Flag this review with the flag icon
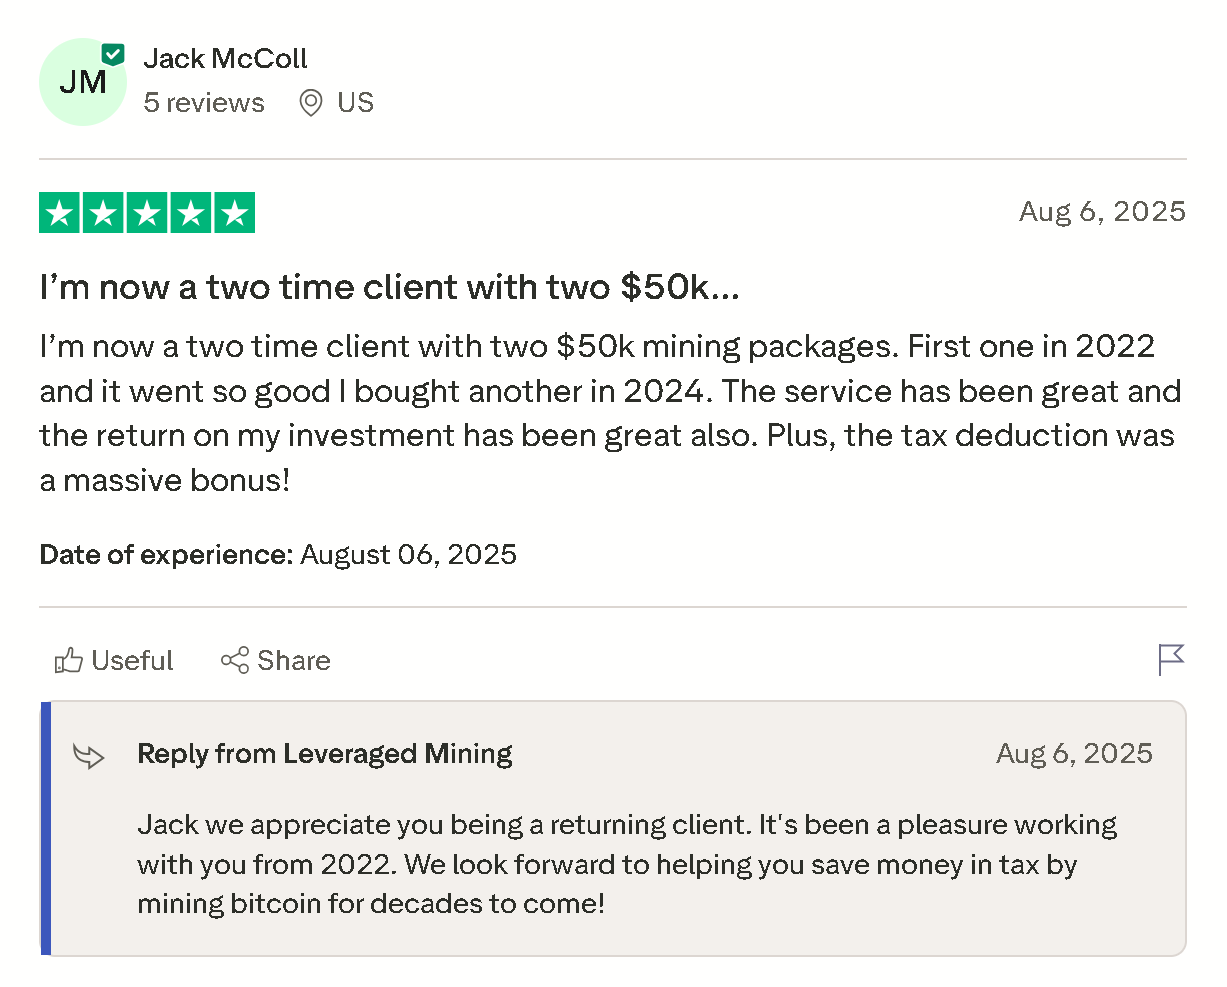Screen dimensions: 1227x987 click(x=1171, y=660)
